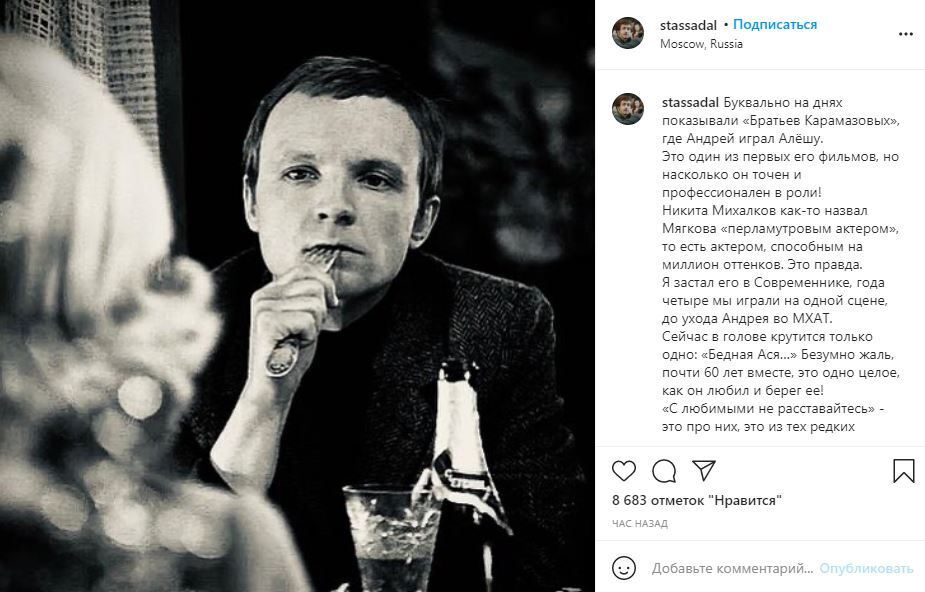Click the stassadal avatar beside the caption

[x=628, y=110]
